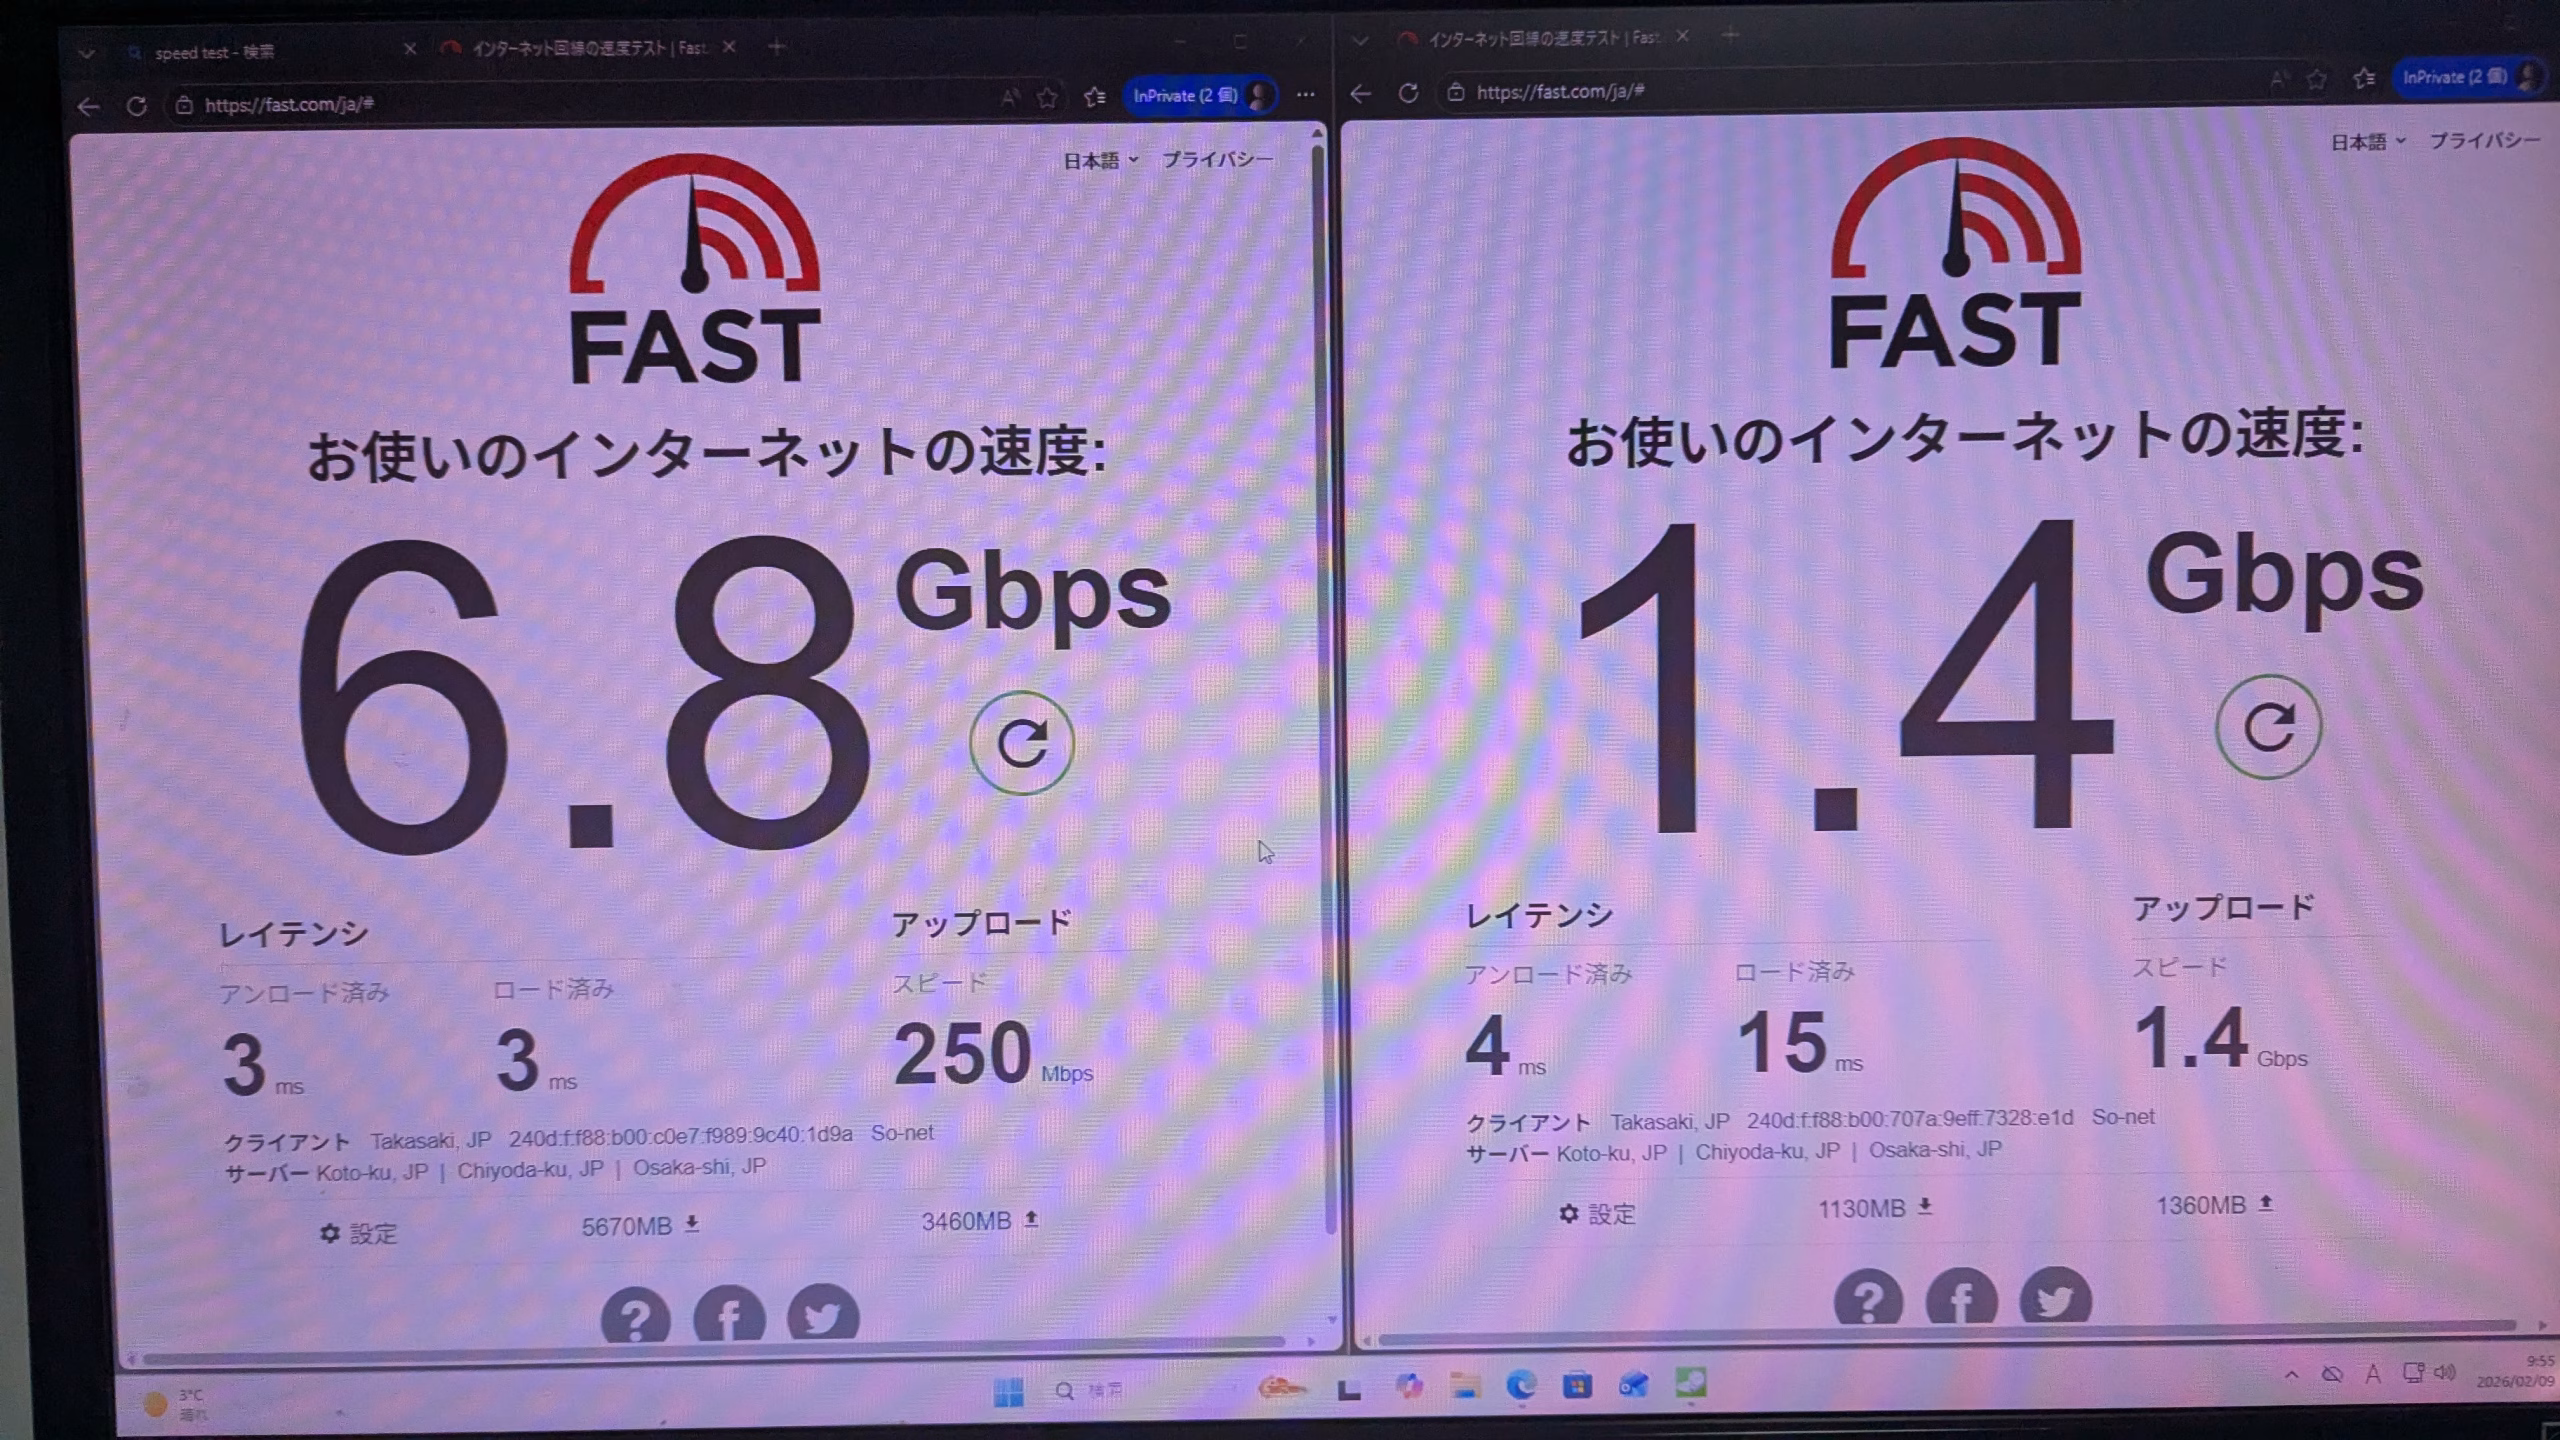Open the 日本語 language dropdown in right window
The image size is (2560, 1440).
pyautogui.click(x=2367, y=142)
